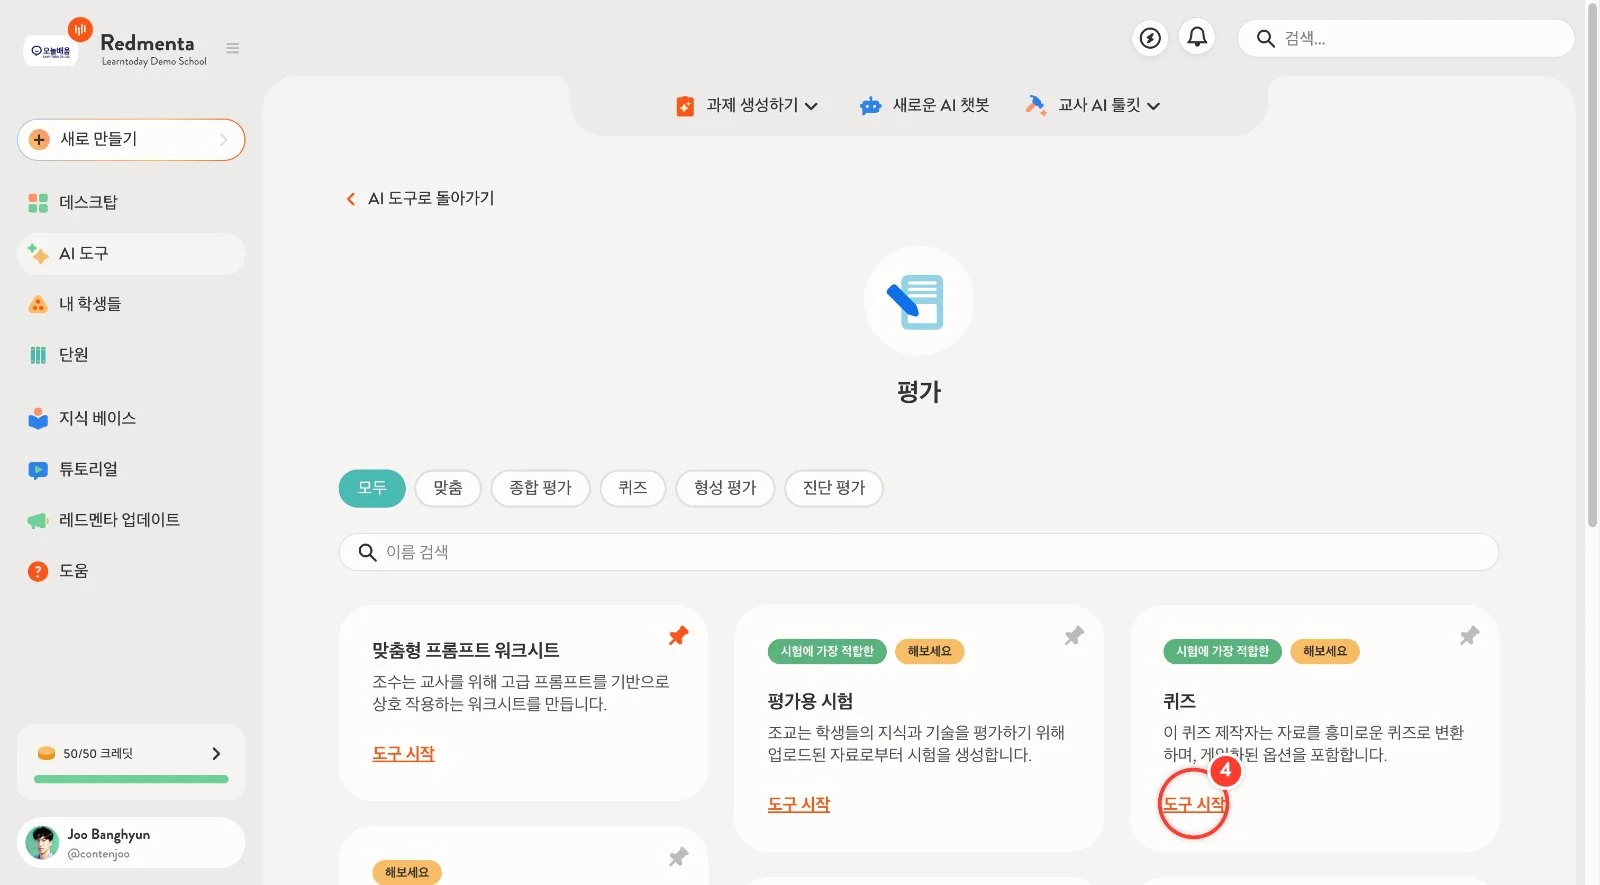Click the 데스크탑 dashboard icon in sidebar
This screenshot has height=885, width=1600.
click(x=38, y=203)
